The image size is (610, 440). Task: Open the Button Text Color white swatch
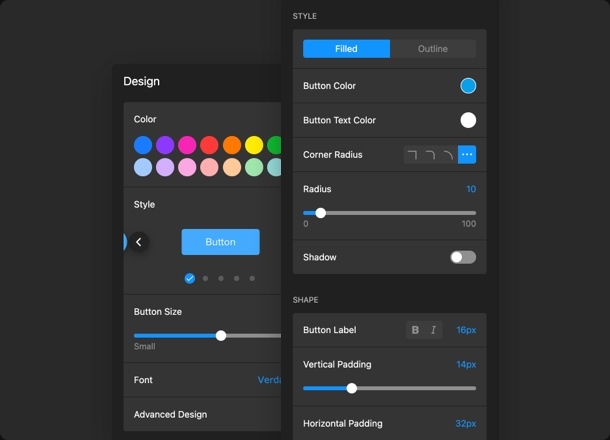[x=468, y=120]
